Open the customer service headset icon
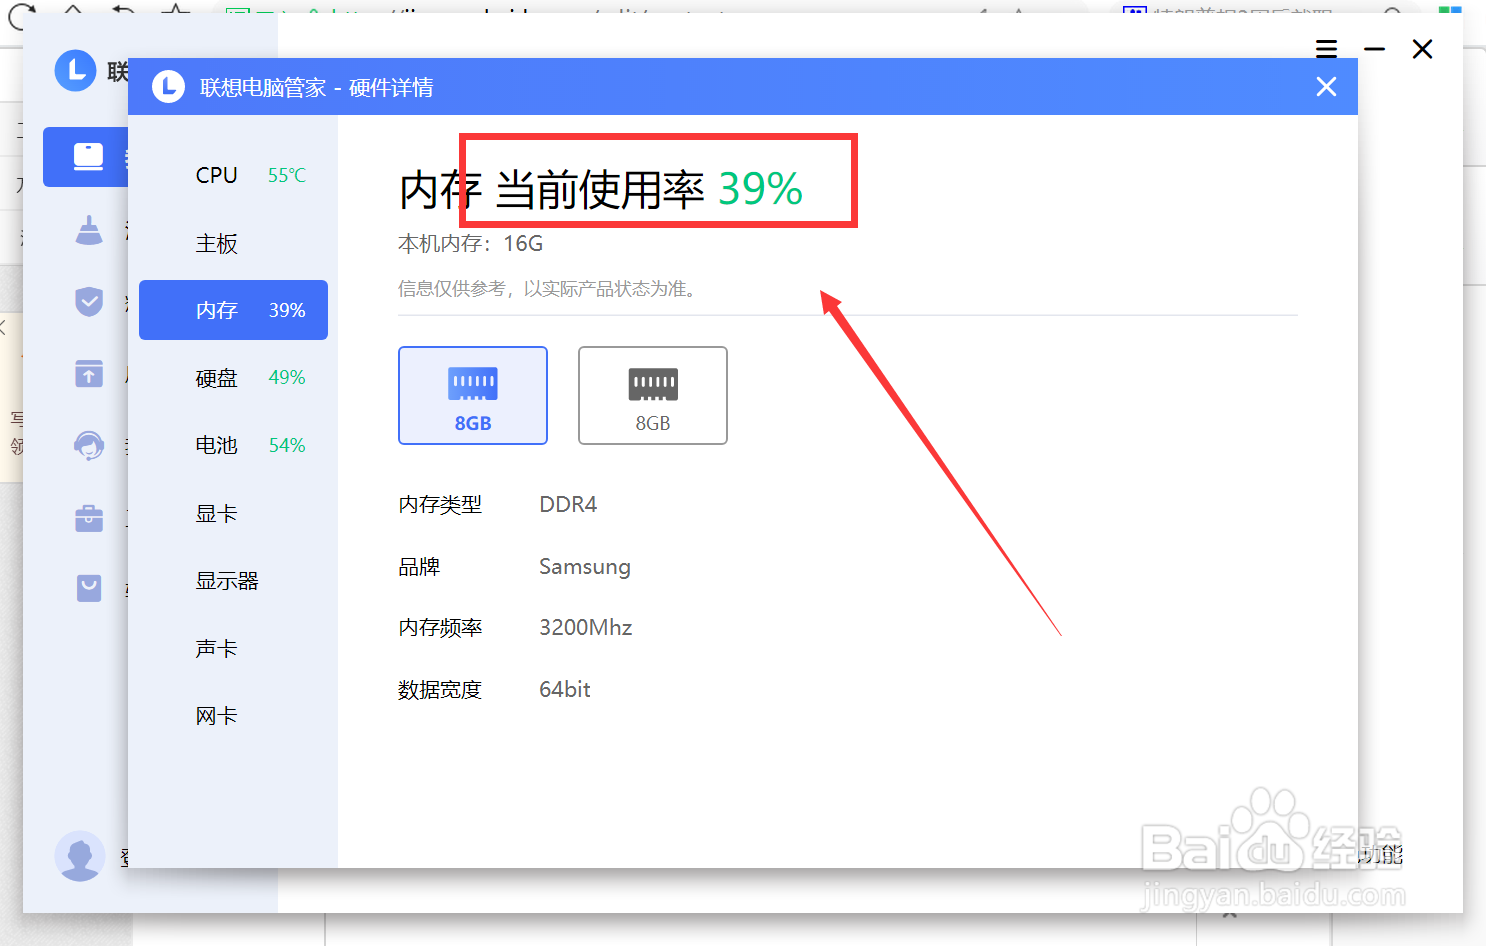Image resolution: width=1486 pixels, height=946 pixels. tap(89, 445)
